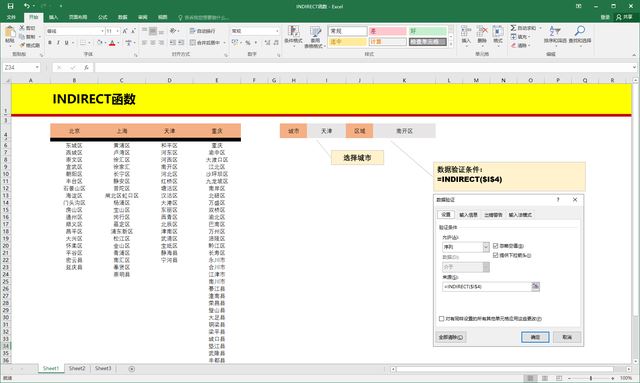
Task: Open the Allow type dropdown in dialog
Action: click(486, 247)
